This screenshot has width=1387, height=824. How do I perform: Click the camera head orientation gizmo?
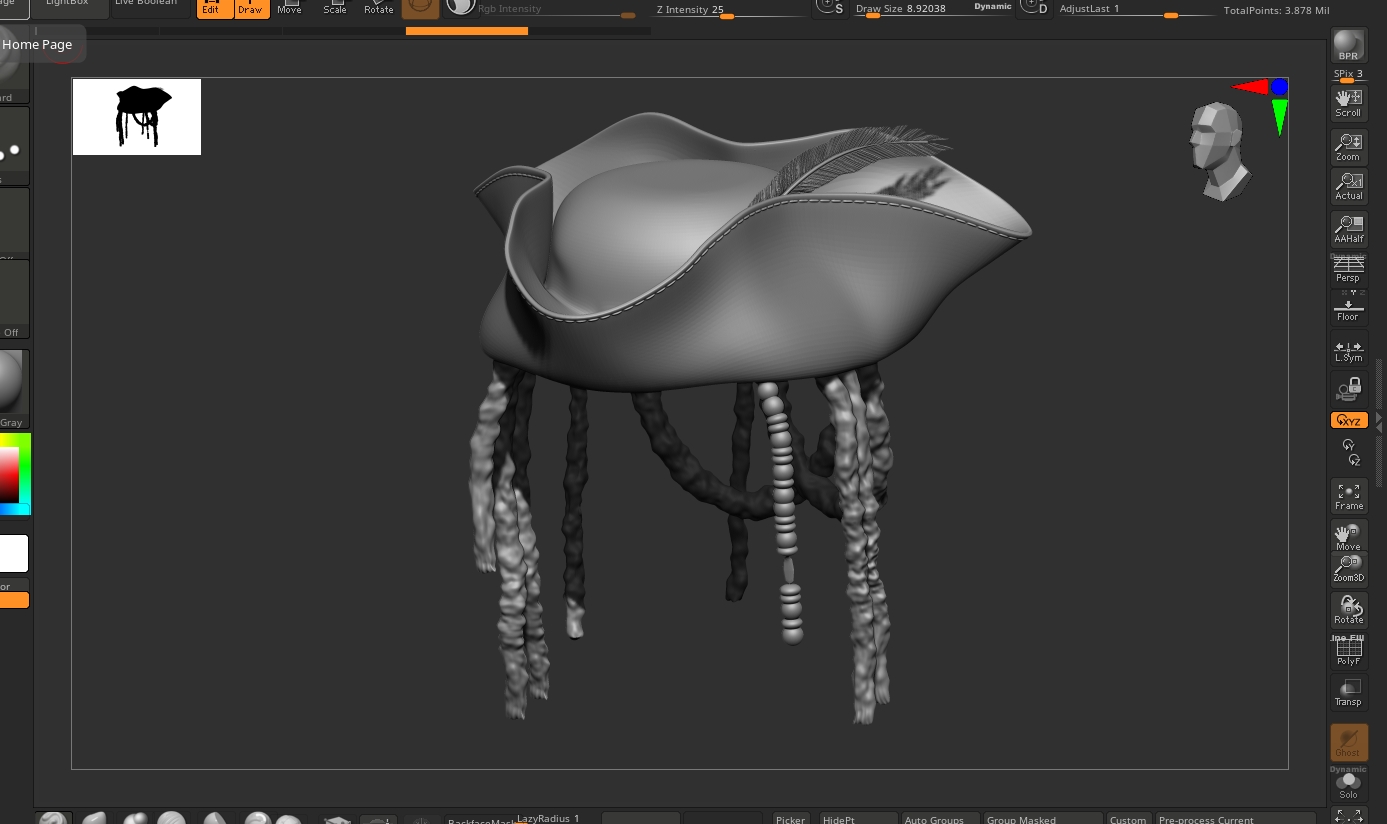tap(1219, 150)
